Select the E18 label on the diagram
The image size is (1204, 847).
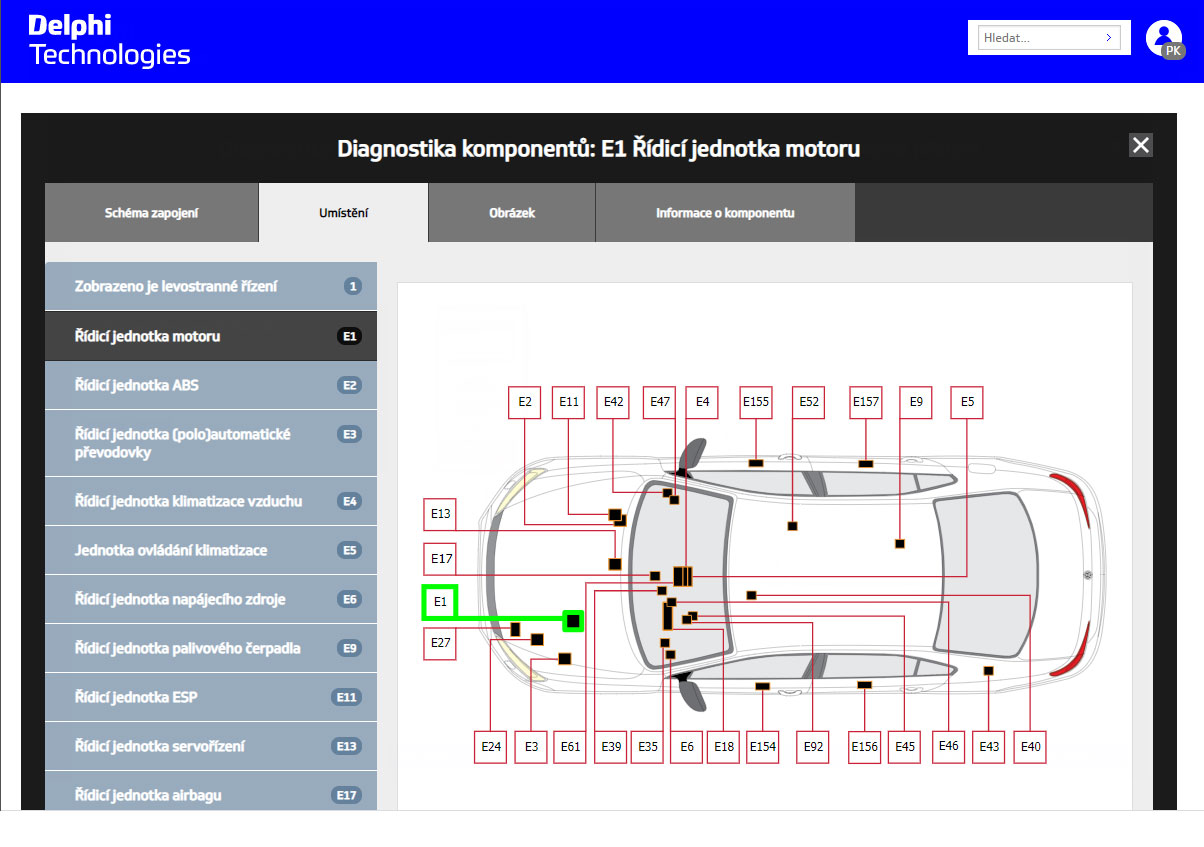pyautogui.click(x=723, y=747)
